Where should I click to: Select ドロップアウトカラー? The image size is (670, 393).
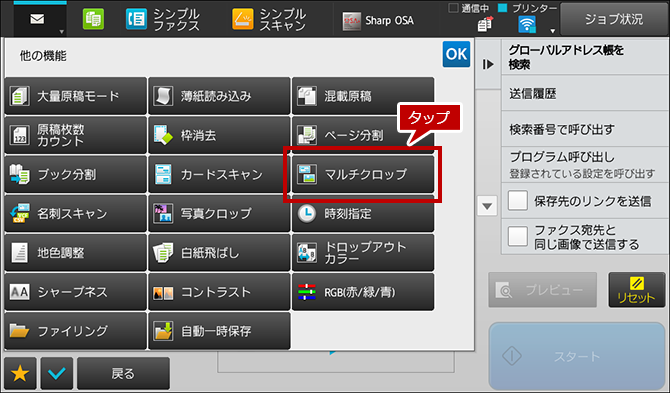click(x=363, y=252)
